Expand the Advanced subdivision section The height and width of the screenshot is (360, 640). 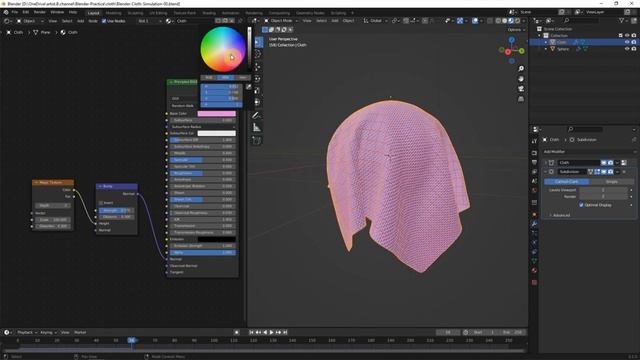560,215
